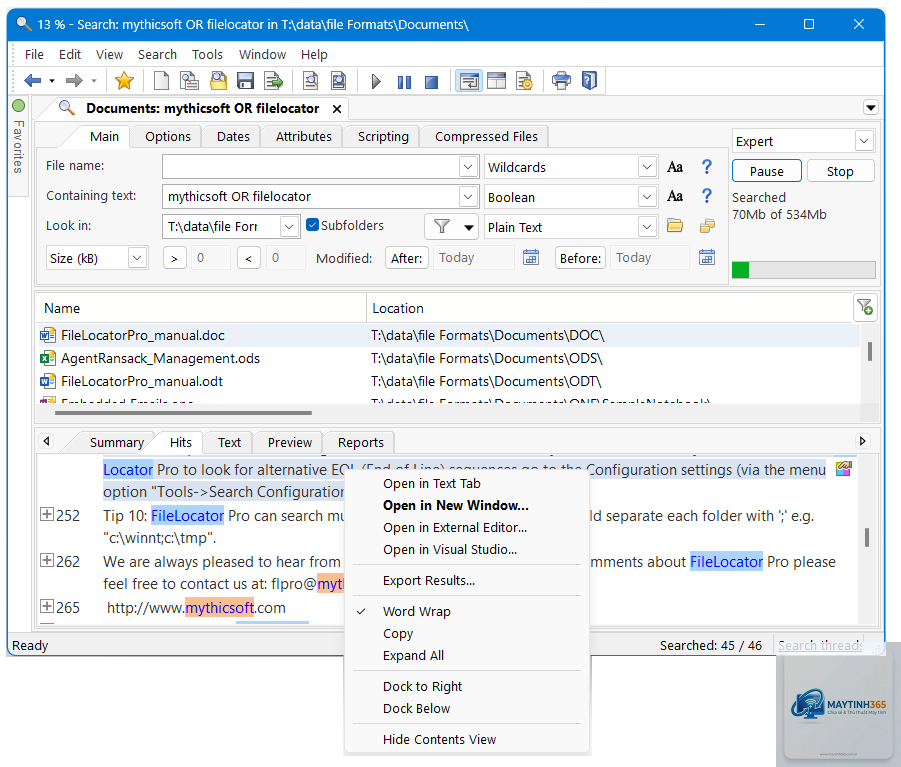Screen dimensions: 901x767
Task: Expand the Boolean expression type dropdown
Action: click(647, 197)
